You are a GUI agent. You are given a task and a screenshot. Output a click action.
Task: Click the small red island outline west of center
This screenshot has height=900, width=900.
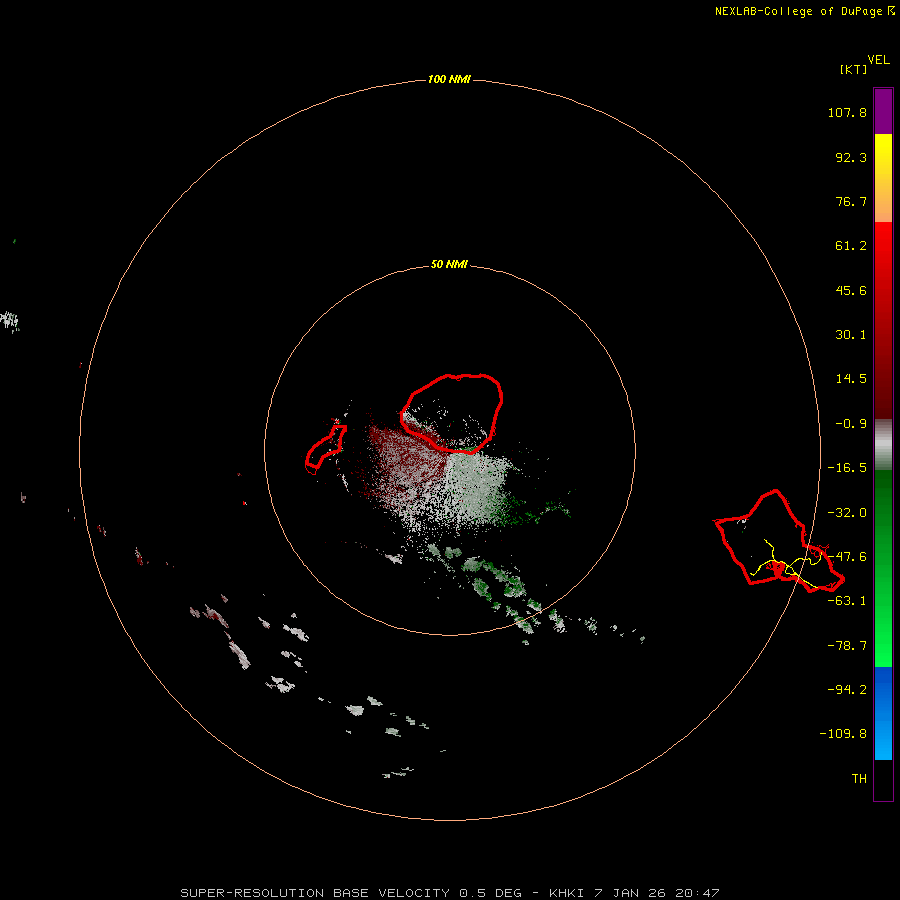pos(325,447)
